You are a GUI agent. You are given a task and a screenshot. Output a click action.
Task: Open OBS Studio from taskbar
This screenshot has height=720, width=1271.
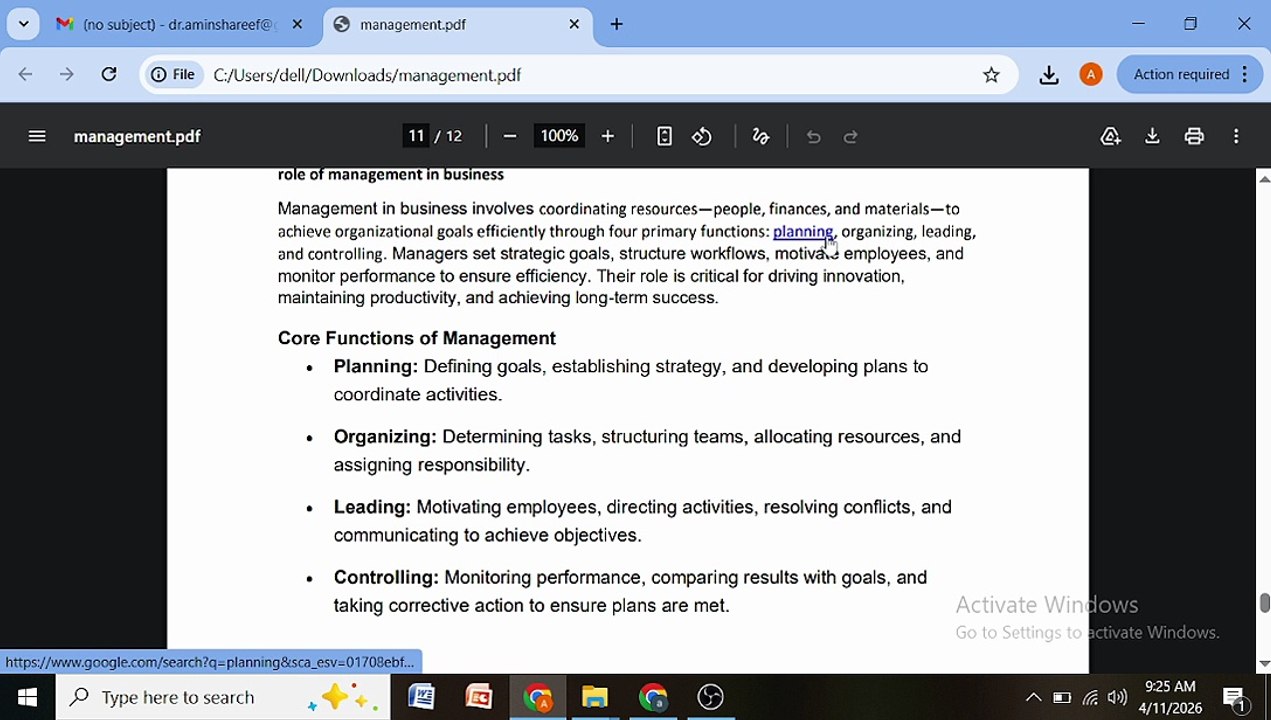tap(711, 697)
